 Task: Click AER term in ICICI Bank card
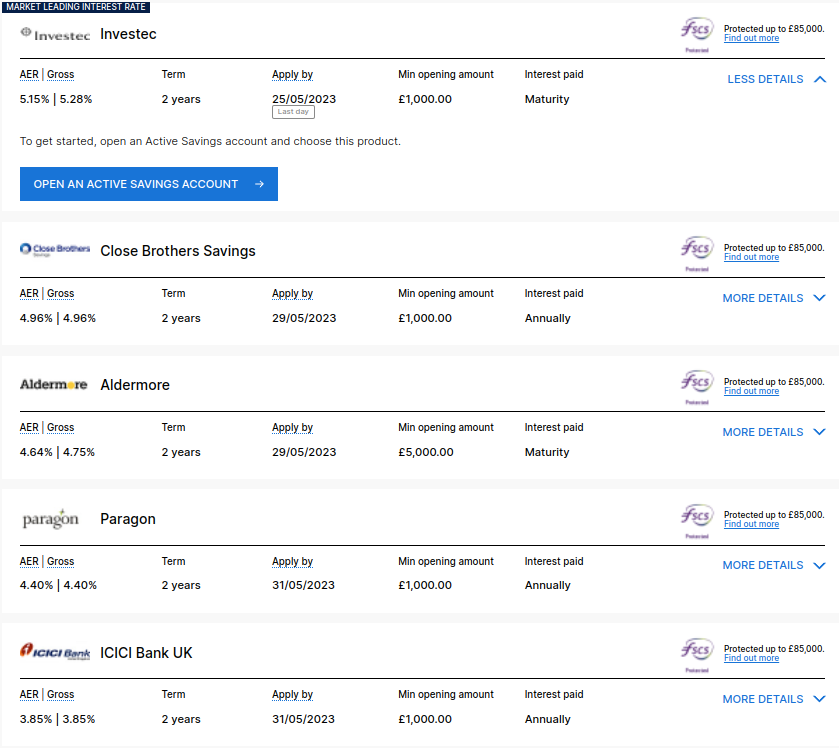point(29,694)
